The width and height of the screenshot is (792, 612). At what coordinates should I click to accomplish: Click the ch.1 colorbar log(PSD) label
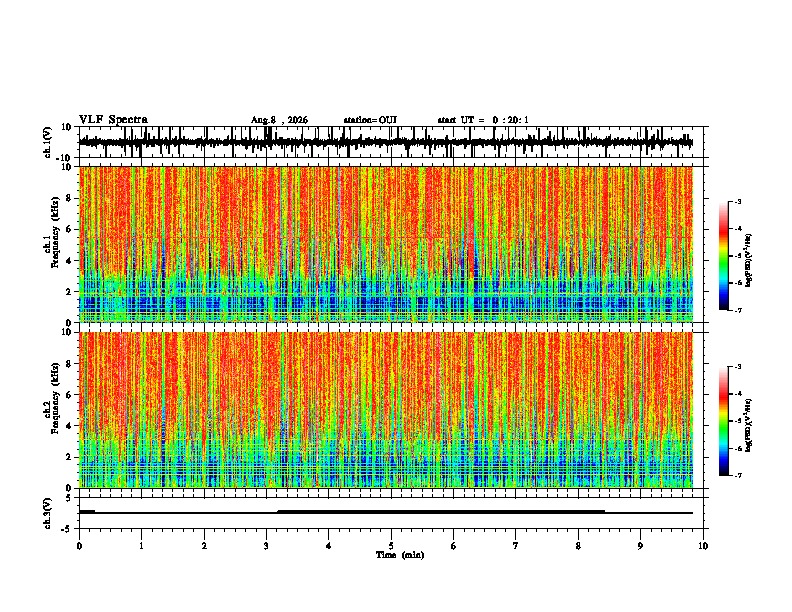pyautogui.click(x=749, y=260)
